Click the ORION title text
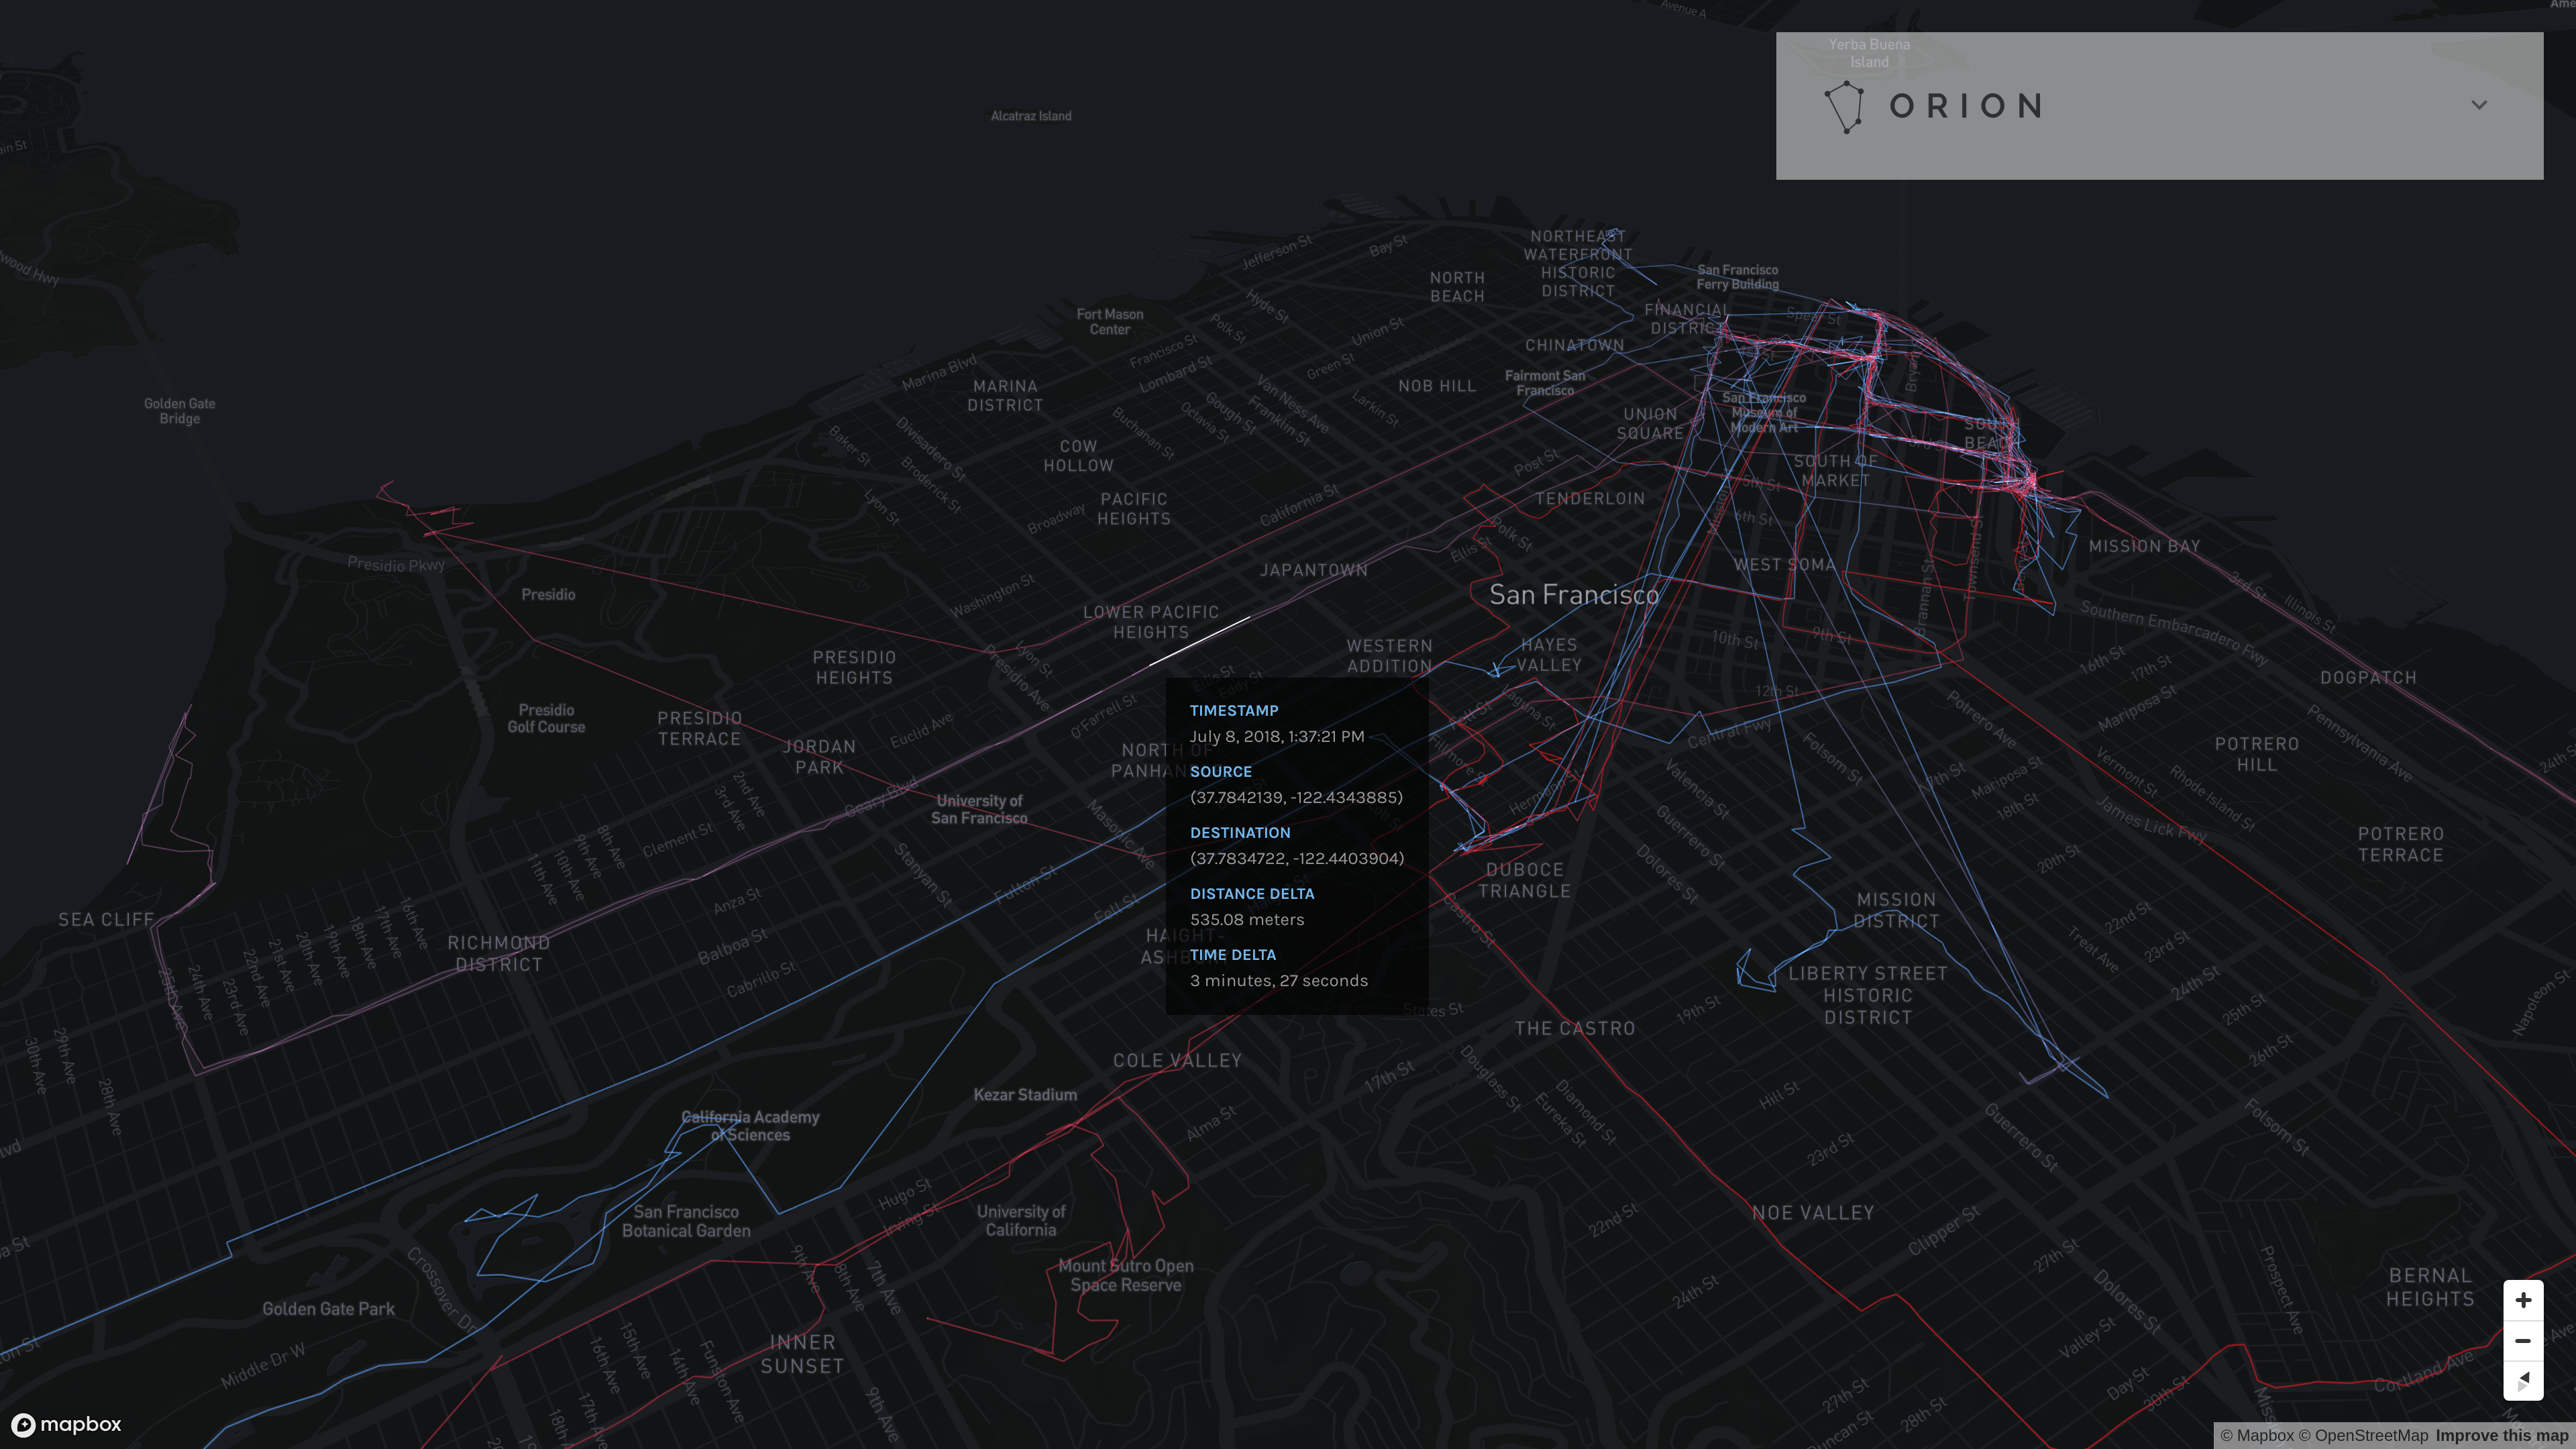Viewport: 2576px width, 1449px height. [1966, 106]
